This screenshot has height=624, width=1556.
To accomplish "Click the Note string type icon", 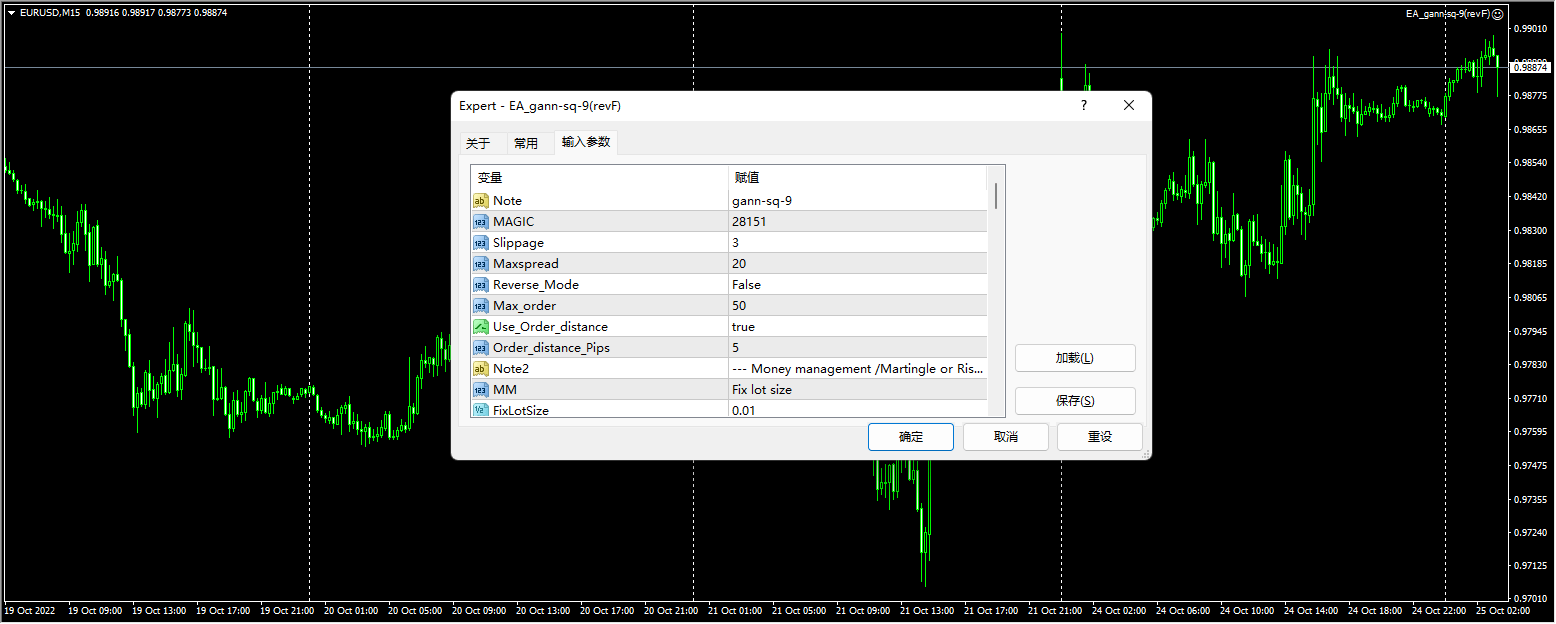I will (480, 201).
